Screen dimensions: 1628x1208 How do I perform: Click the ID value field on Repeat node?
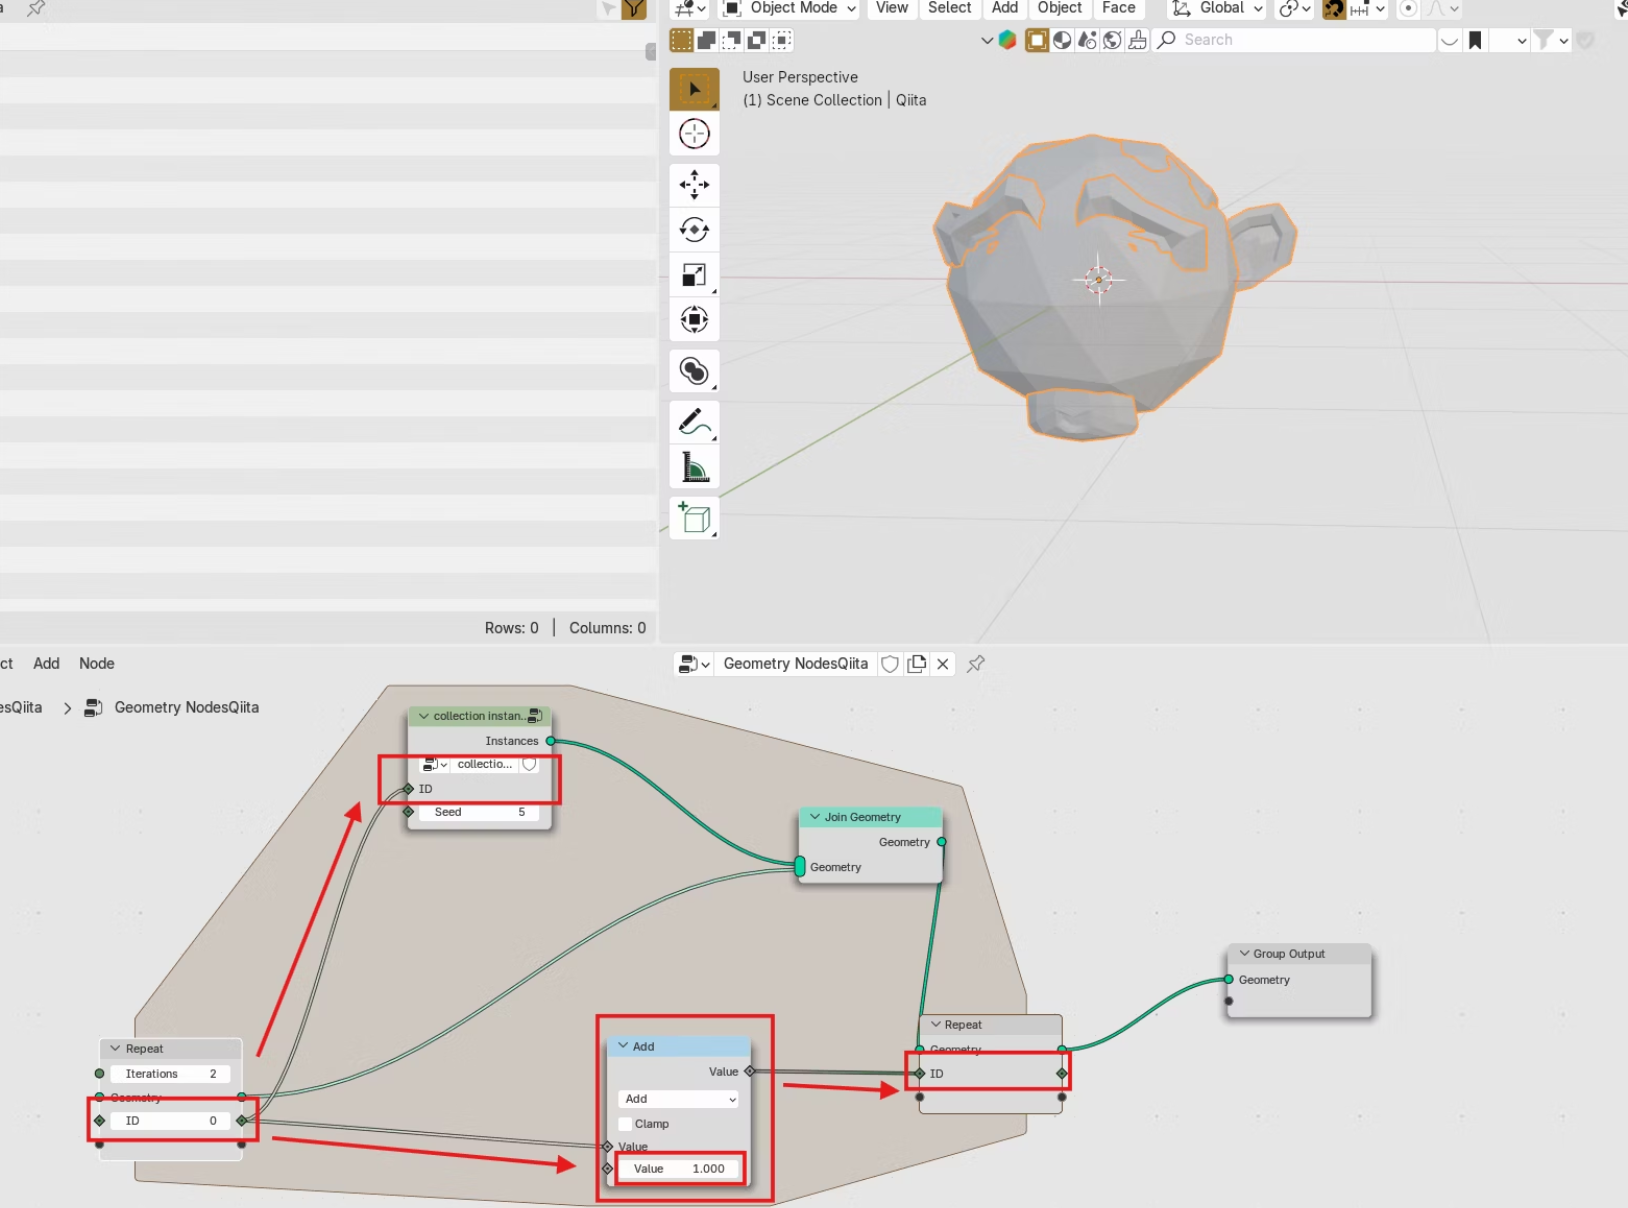[170, 1121]
